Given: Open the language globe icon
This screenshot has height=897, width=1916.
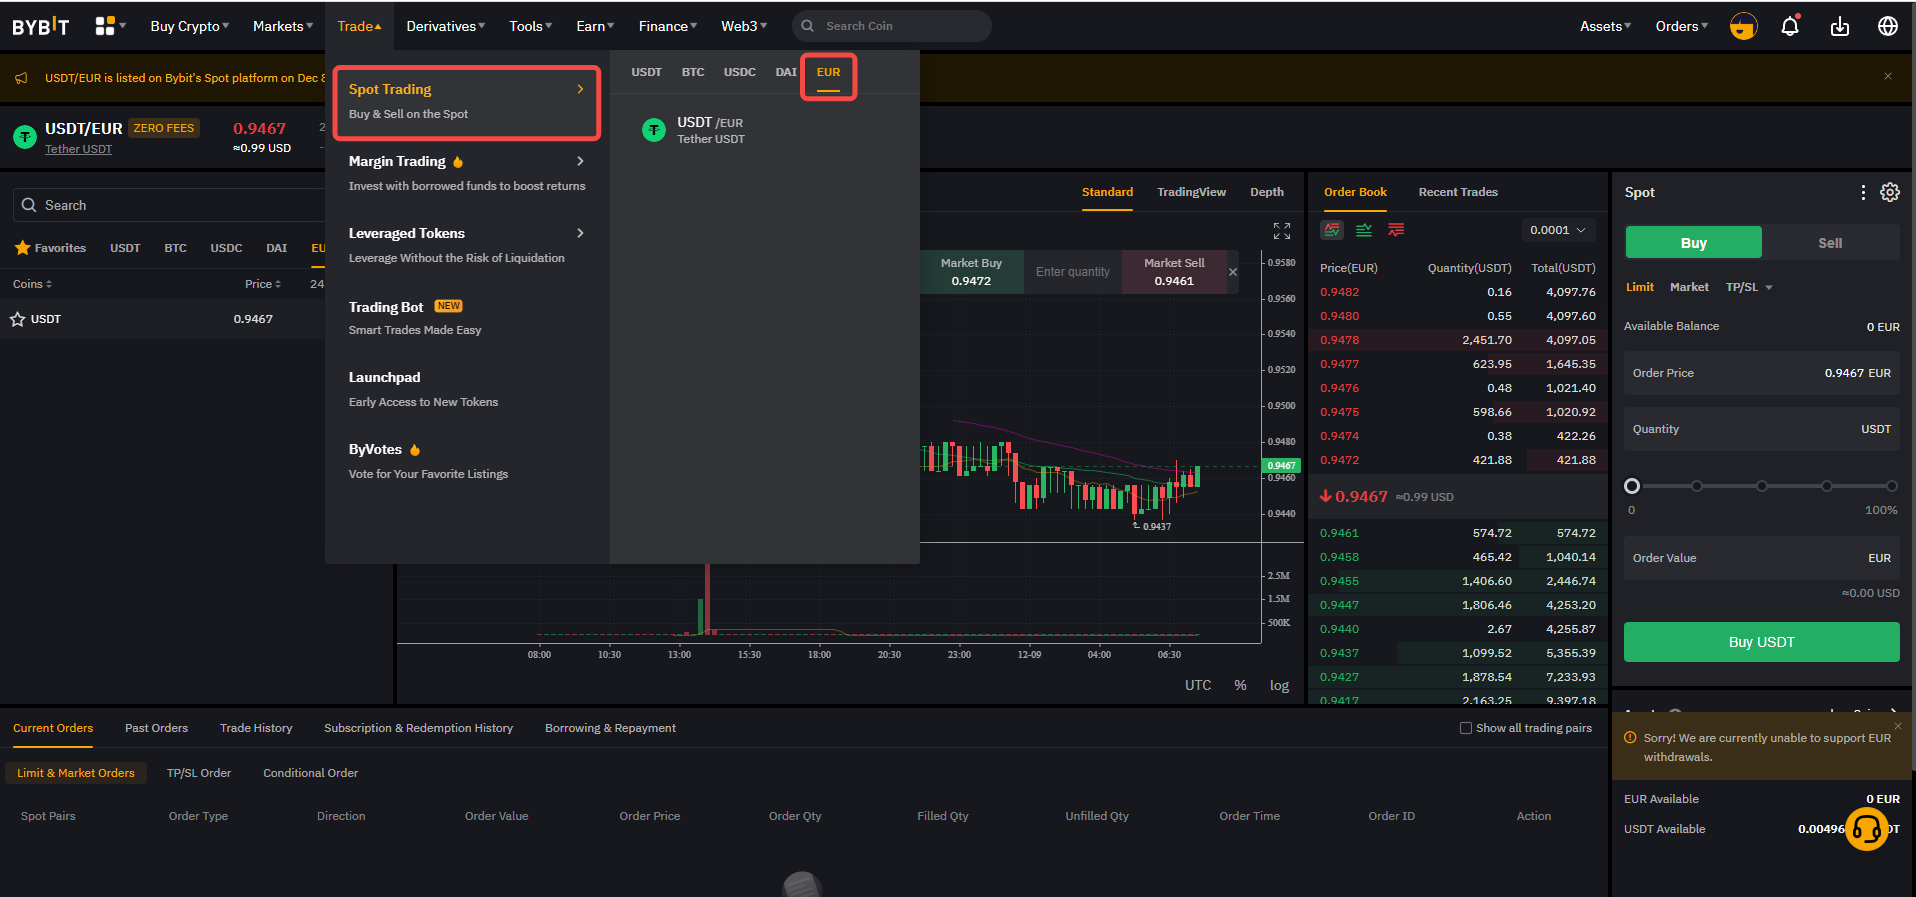Looking at the screenshot, I should click(x=1887, y=27).
